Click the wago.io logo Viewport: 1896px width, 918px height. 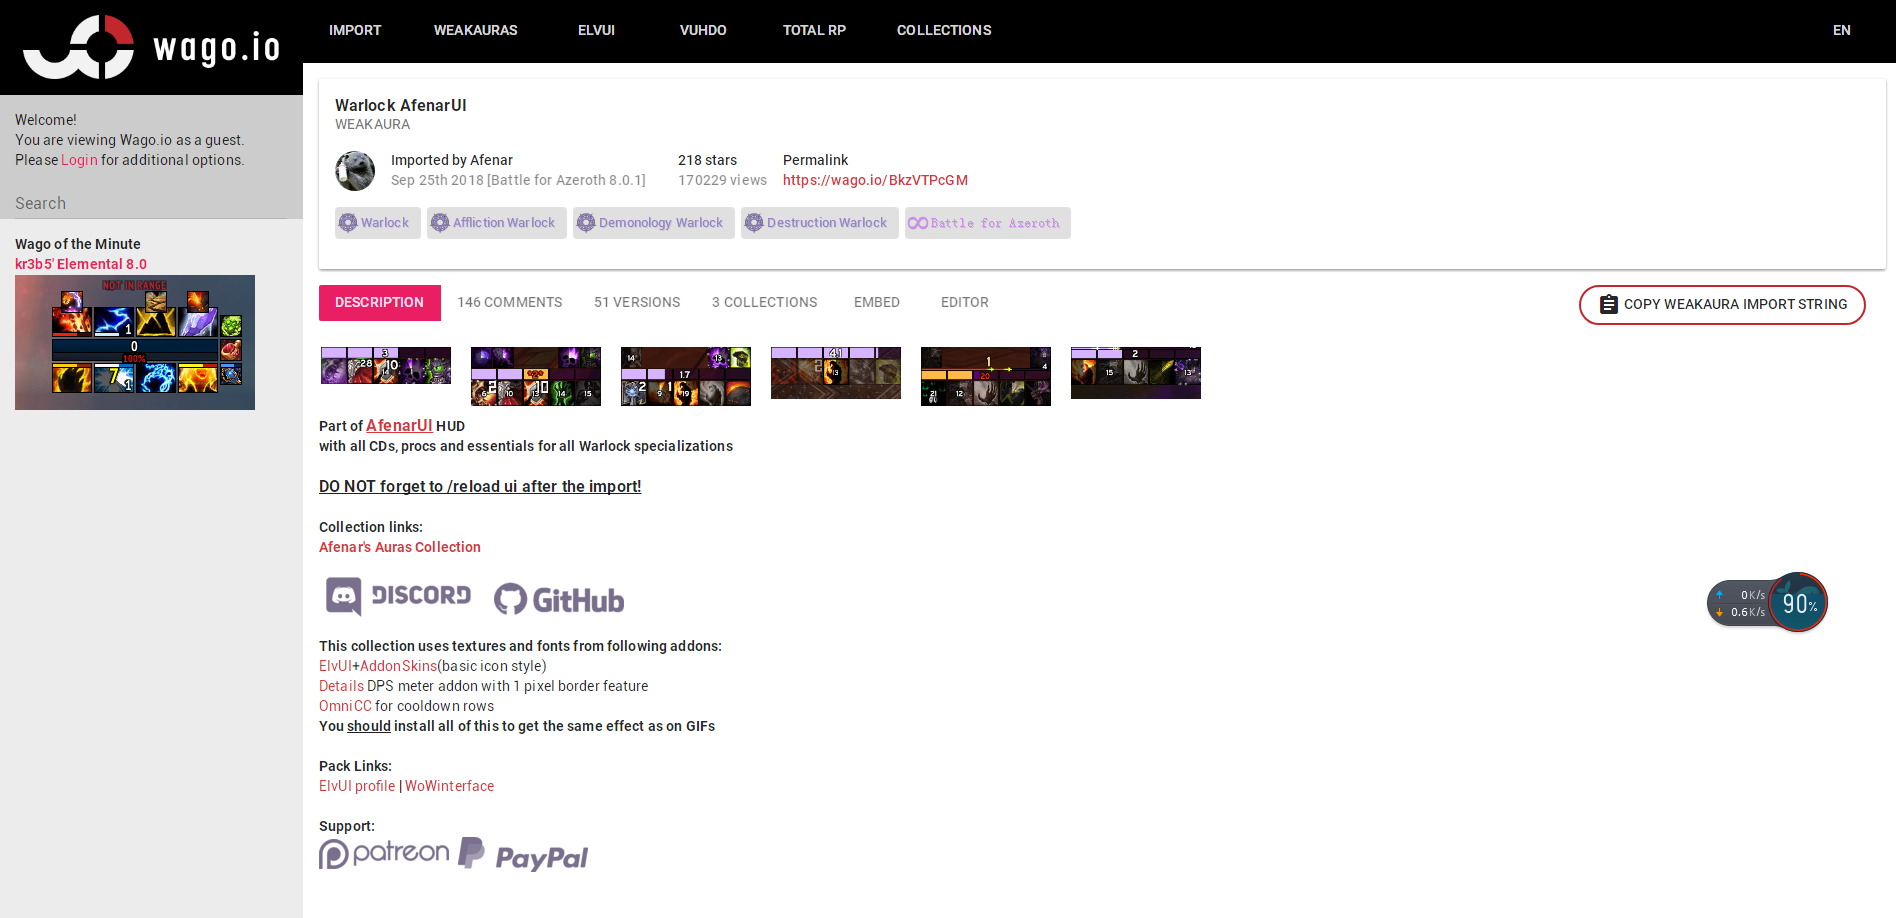151,47
